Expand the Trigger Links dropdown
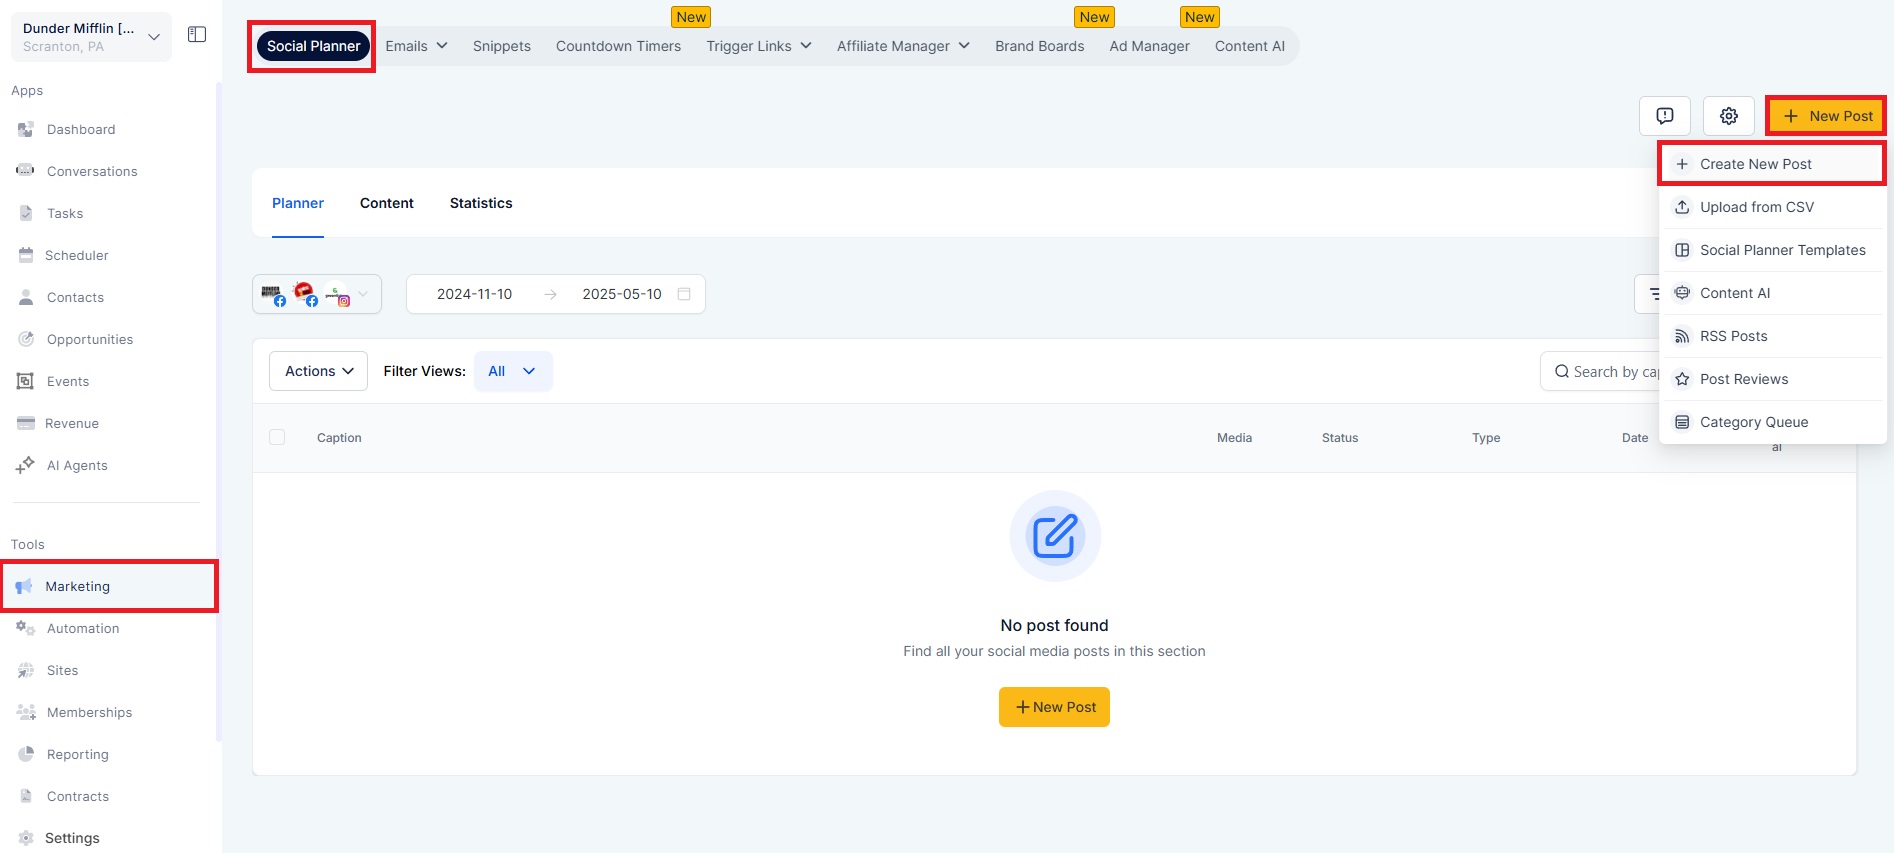1894x853 pixels. tap(759, 46)
